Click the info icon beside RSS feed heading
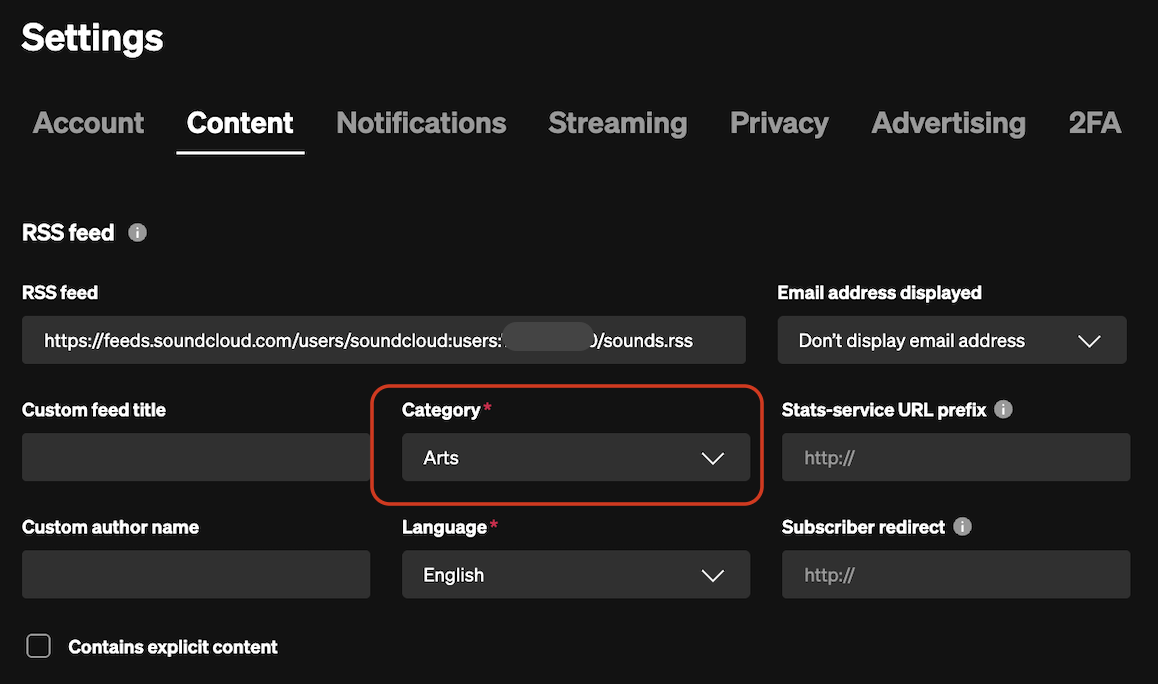The width and height of the screenshot is (1158, 684). (138, 233)
